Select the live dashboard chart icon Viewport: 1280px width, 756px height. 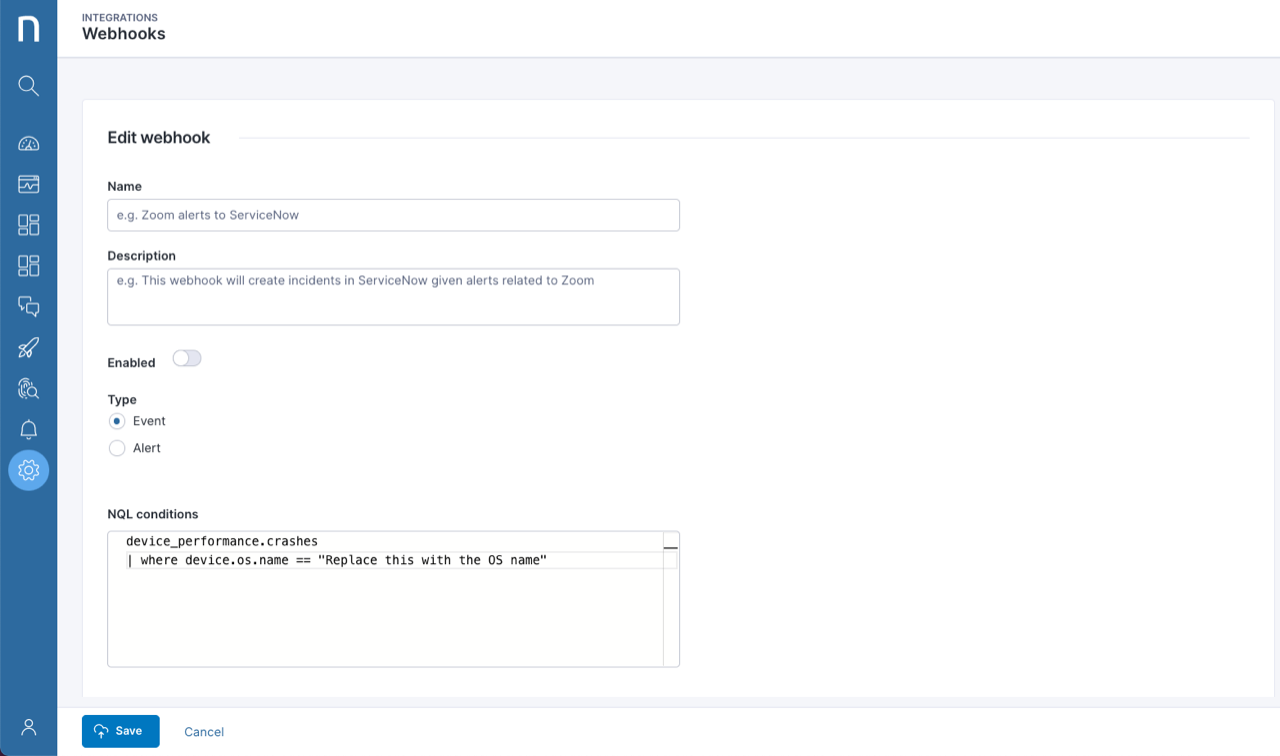[x=28, y=184]
